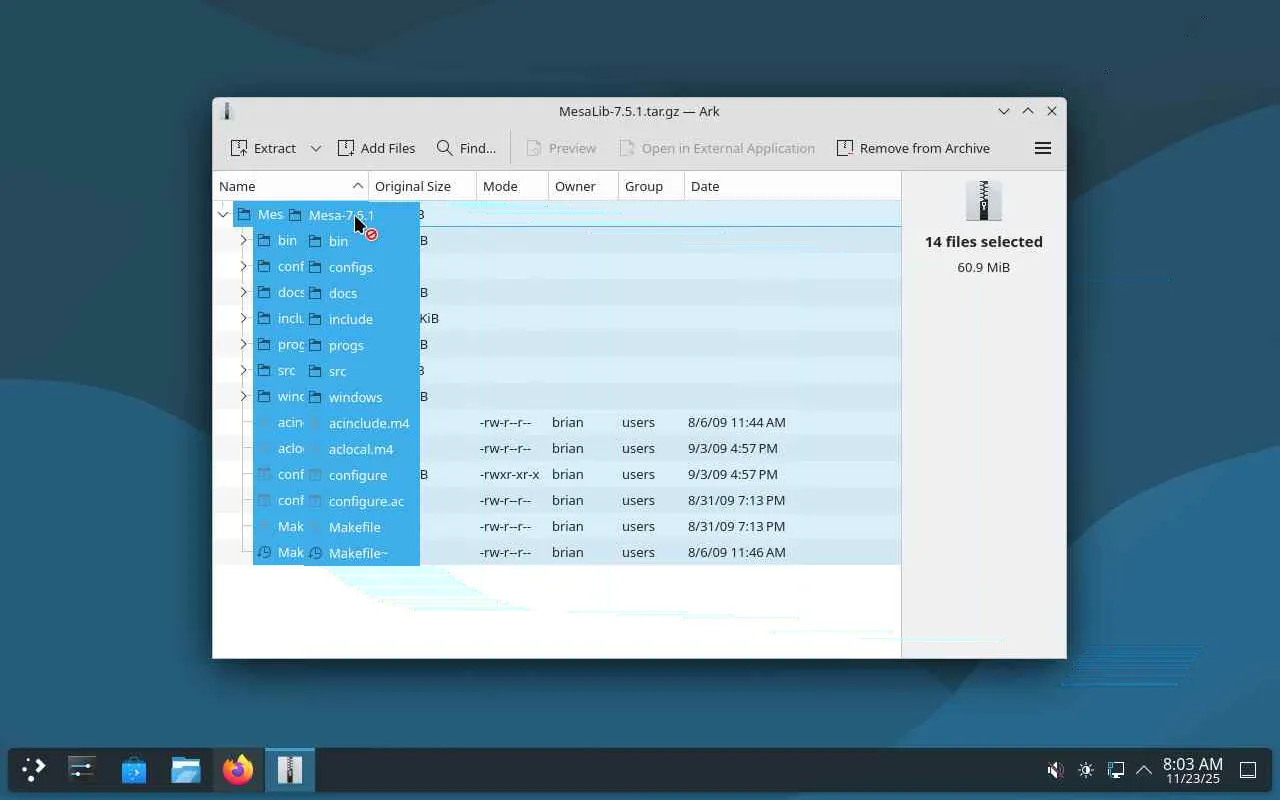Open the network connections tray icon
This screenshot has width=1280, height=800.
click(1116, 770)
